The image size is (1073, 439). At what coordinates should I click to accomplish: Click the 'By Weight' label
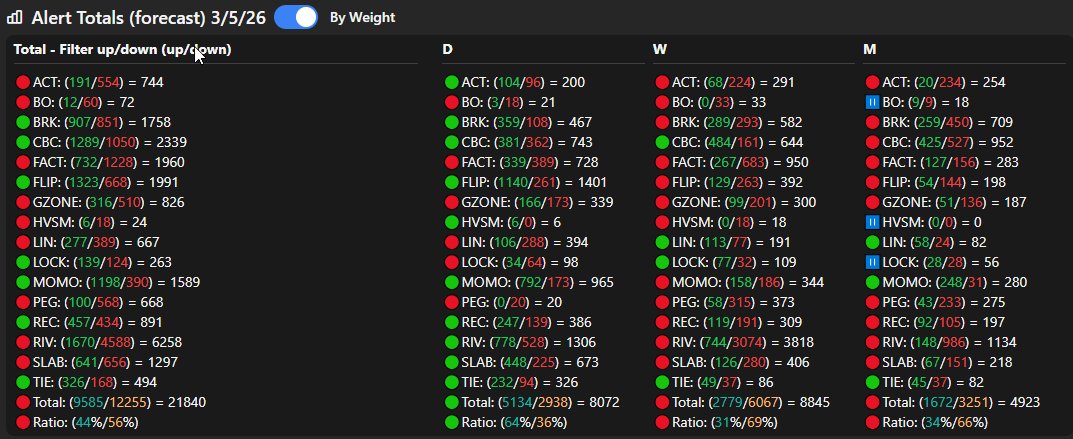point(363,18)
